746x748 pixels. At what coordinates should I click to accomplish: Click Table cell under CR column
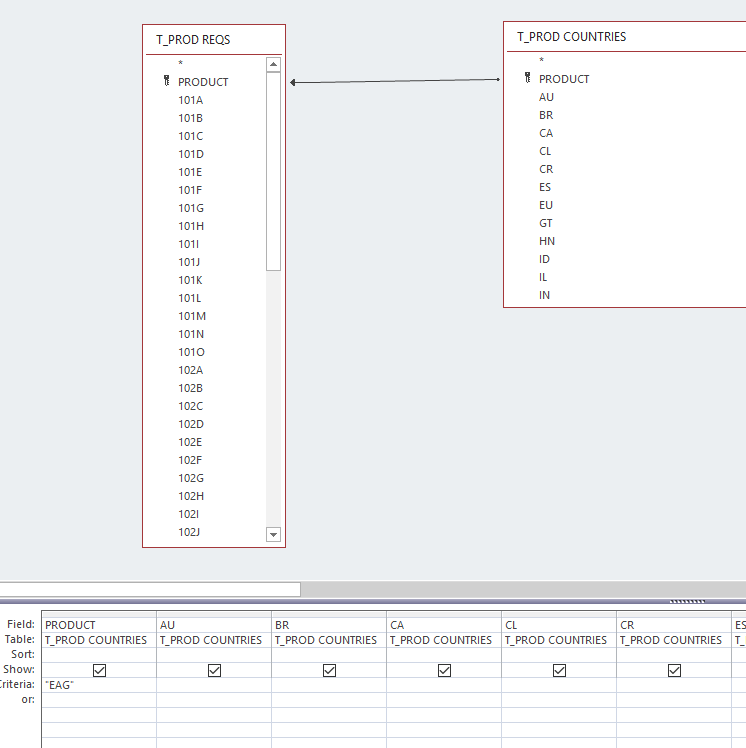(x=673, y=640)
